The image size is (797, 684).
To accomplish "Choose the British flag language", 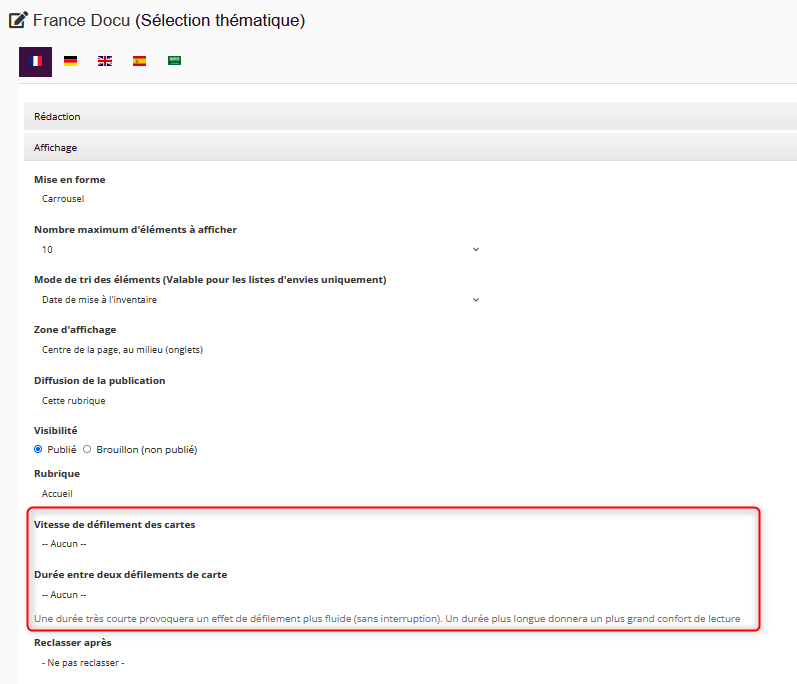I will click(105, 61).
